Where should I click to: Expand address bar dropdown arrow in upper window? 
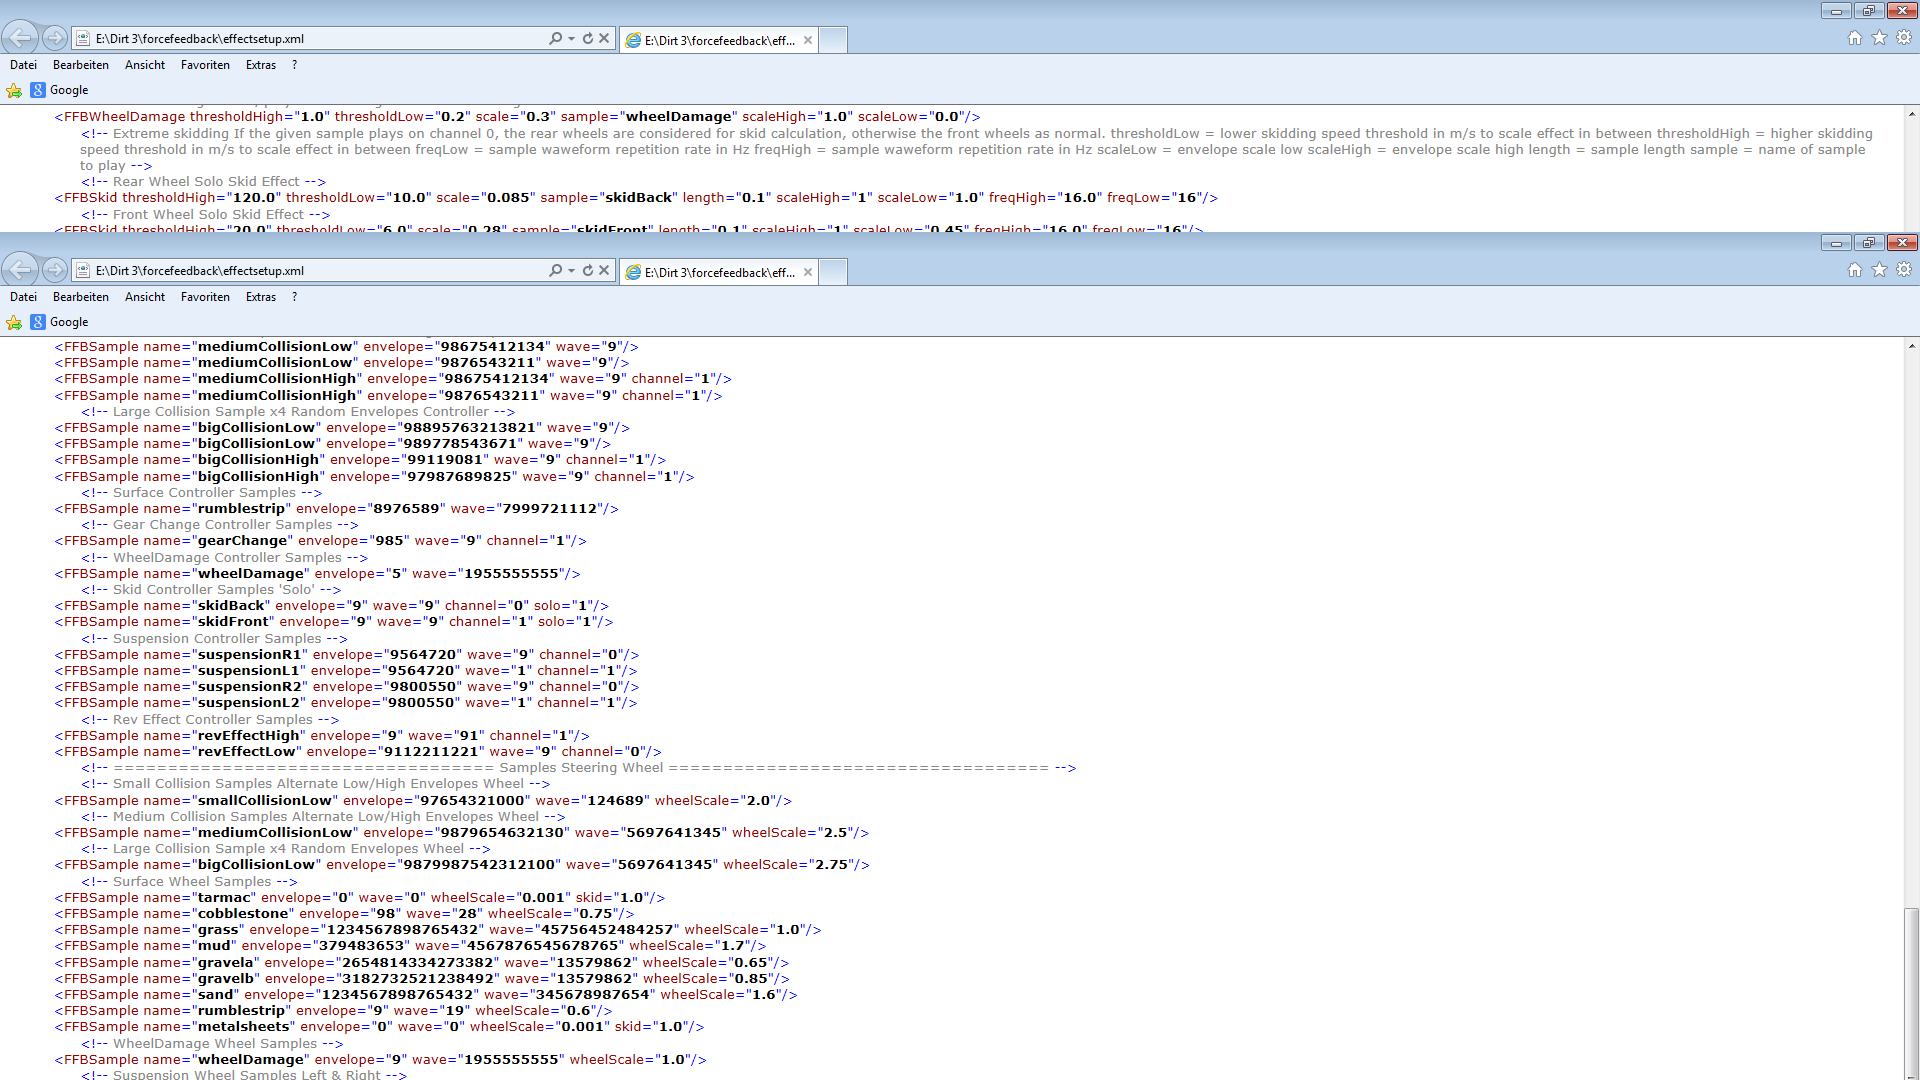coord(571,39)
